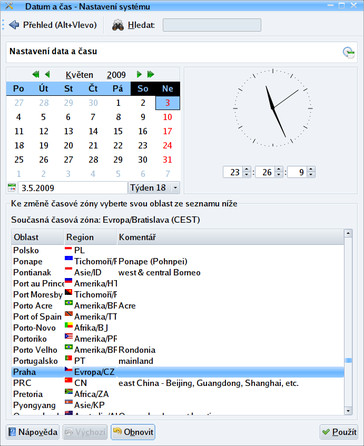The height and width of the screenshot is (446, 364).
Task: Sort list by Komentář column header
Action: 230,237
